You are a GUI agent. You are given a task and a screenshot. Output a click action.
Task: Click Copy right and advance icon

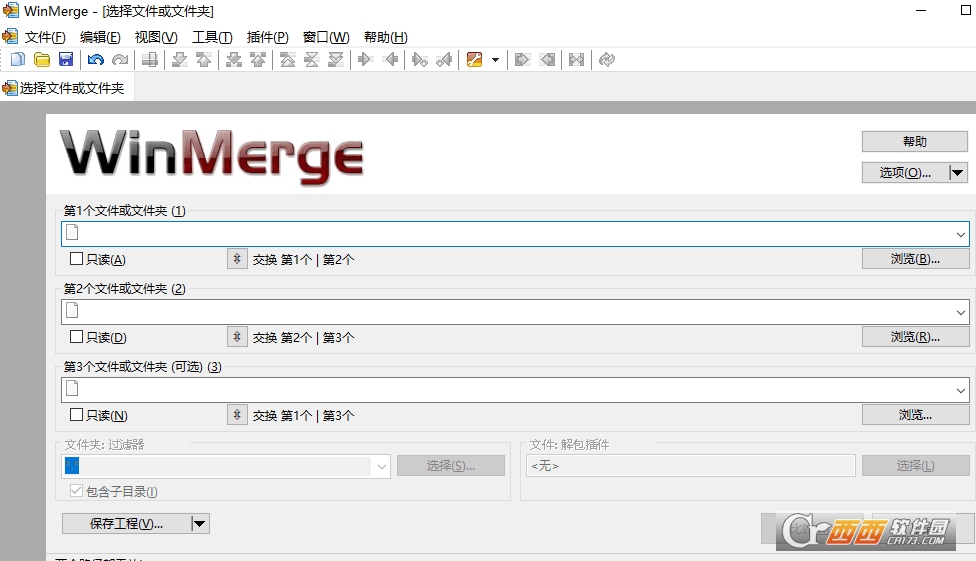(420, 60)
